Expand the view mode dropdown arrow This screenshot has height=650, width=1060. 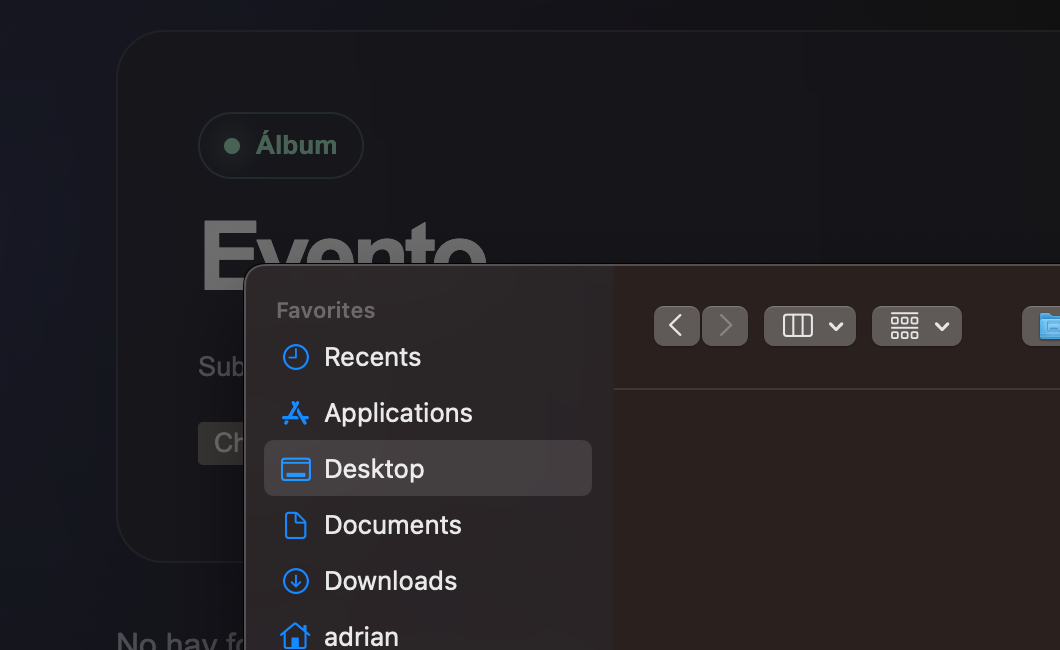[836, 326]
